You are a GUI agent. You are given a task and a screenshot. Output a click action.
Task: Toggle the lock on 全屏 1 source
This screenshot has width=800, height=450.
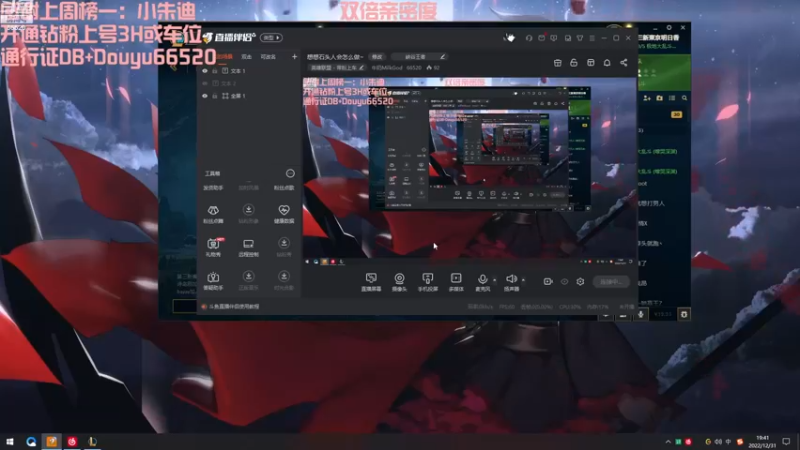click(215, 96)
